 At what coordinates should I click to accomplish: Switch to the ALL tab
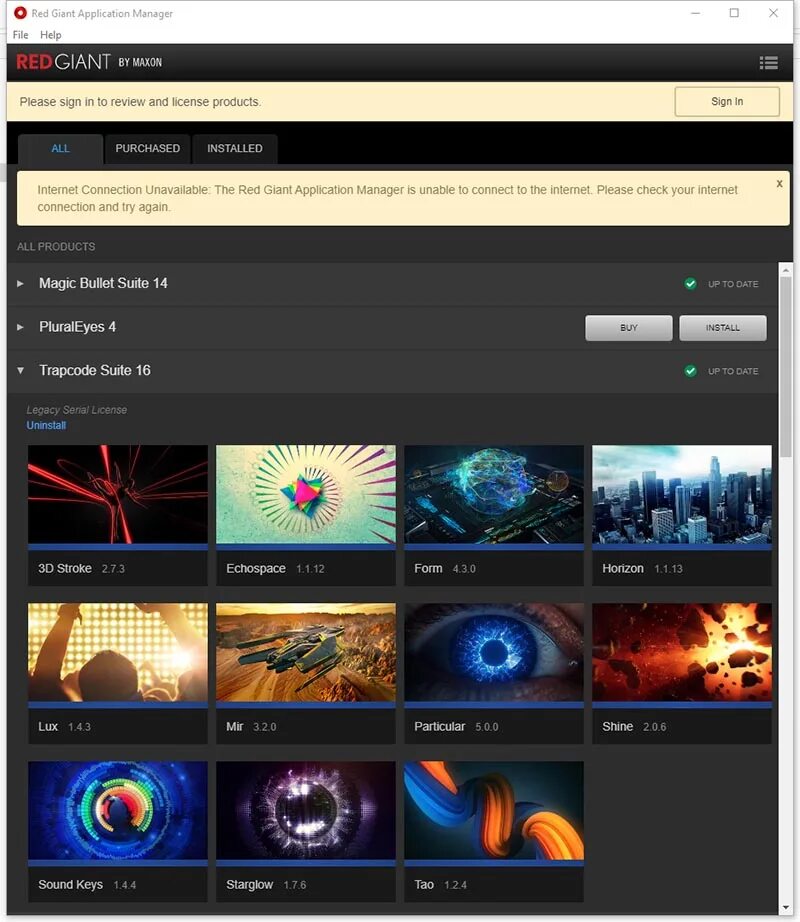61,149
